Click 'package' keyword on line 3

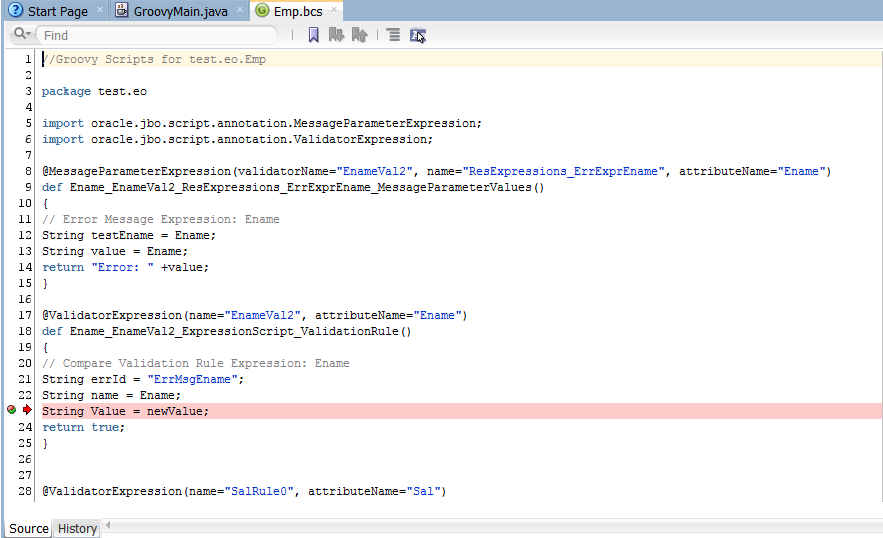point(66,91)
